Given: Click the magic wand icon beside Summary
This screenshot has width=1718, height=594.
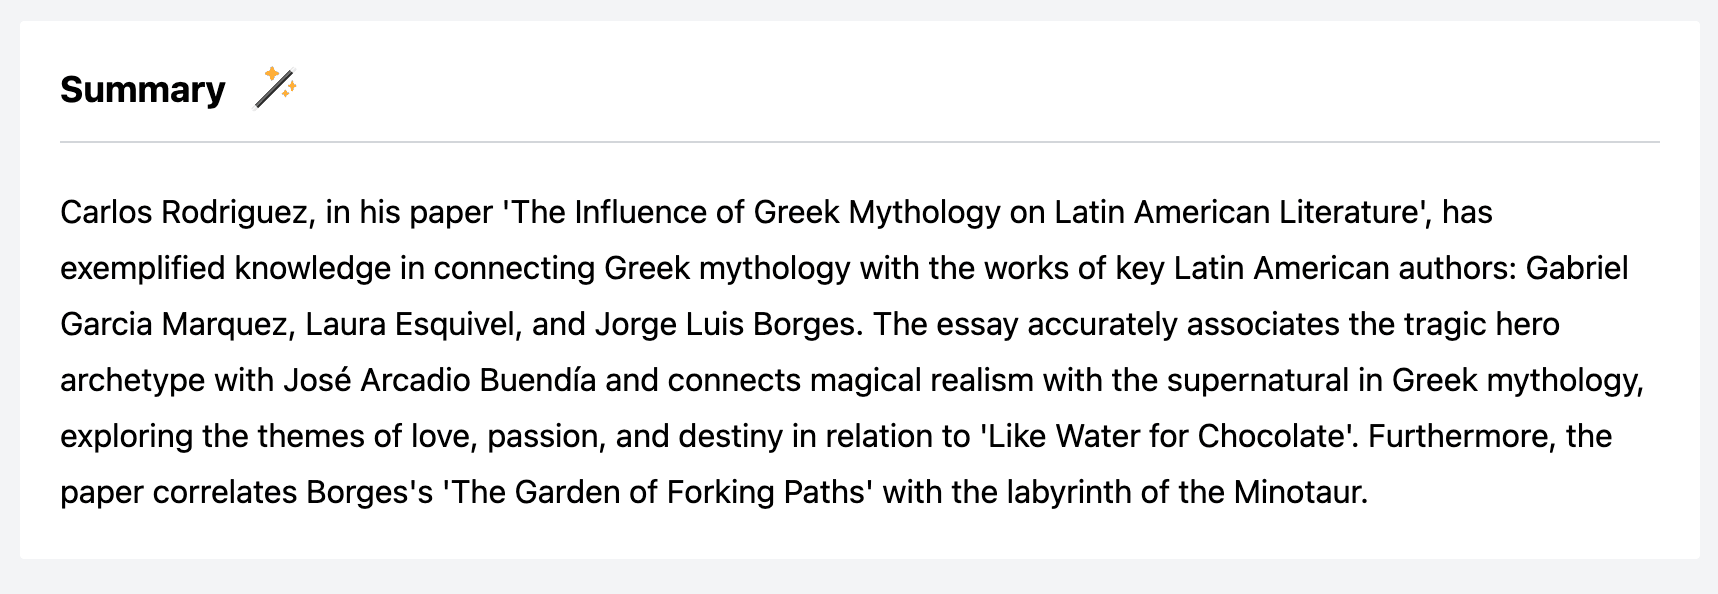Looking at the screenshot, I should point(275,88).
